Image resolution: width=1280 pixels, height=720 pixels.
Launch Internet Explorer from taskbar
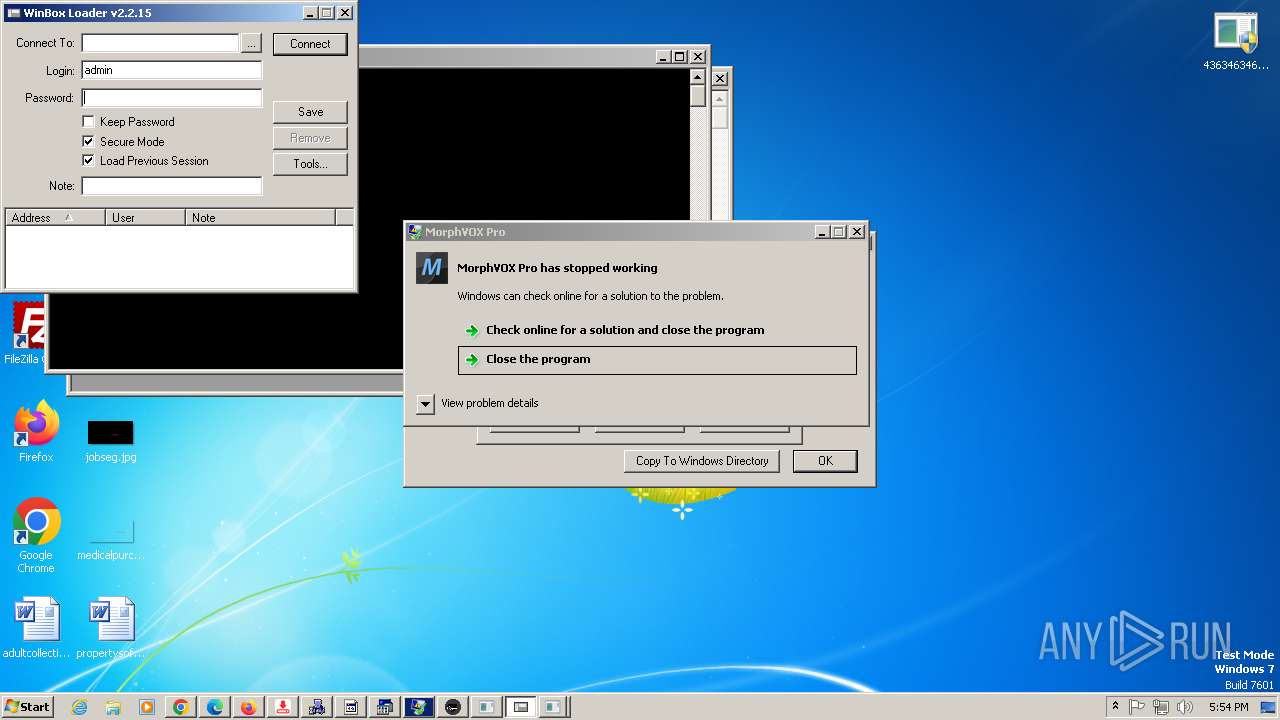tap(80, 707)
